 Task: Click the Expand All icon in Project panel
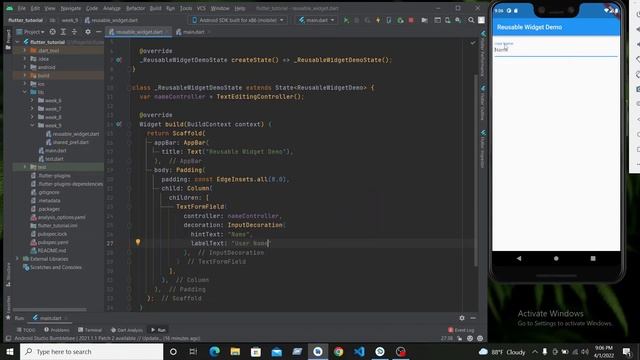tap(63, 31)
